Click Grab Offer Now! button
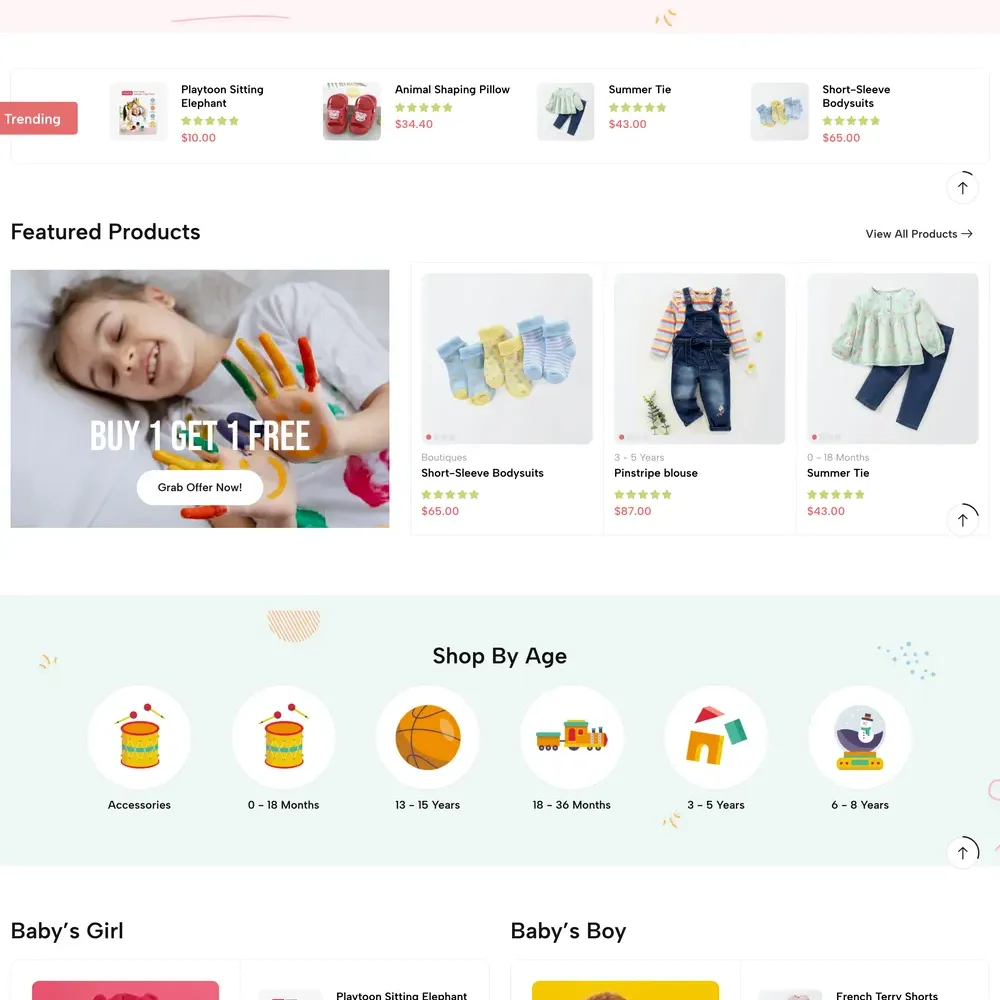Image resolution: width=1000 pixels, height=1000 pixels. (200, 487)
